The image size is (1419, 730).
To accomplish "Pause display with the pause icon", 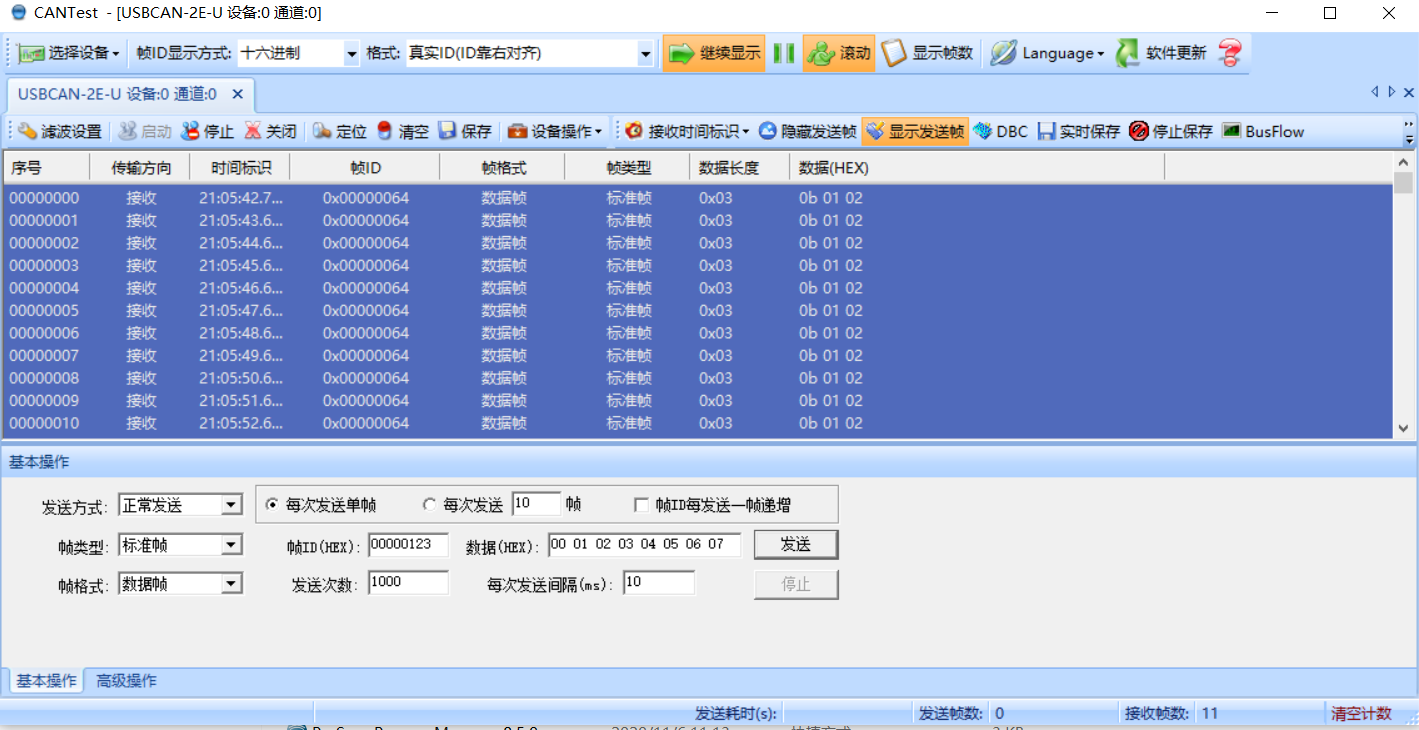I will coord(783,52).
